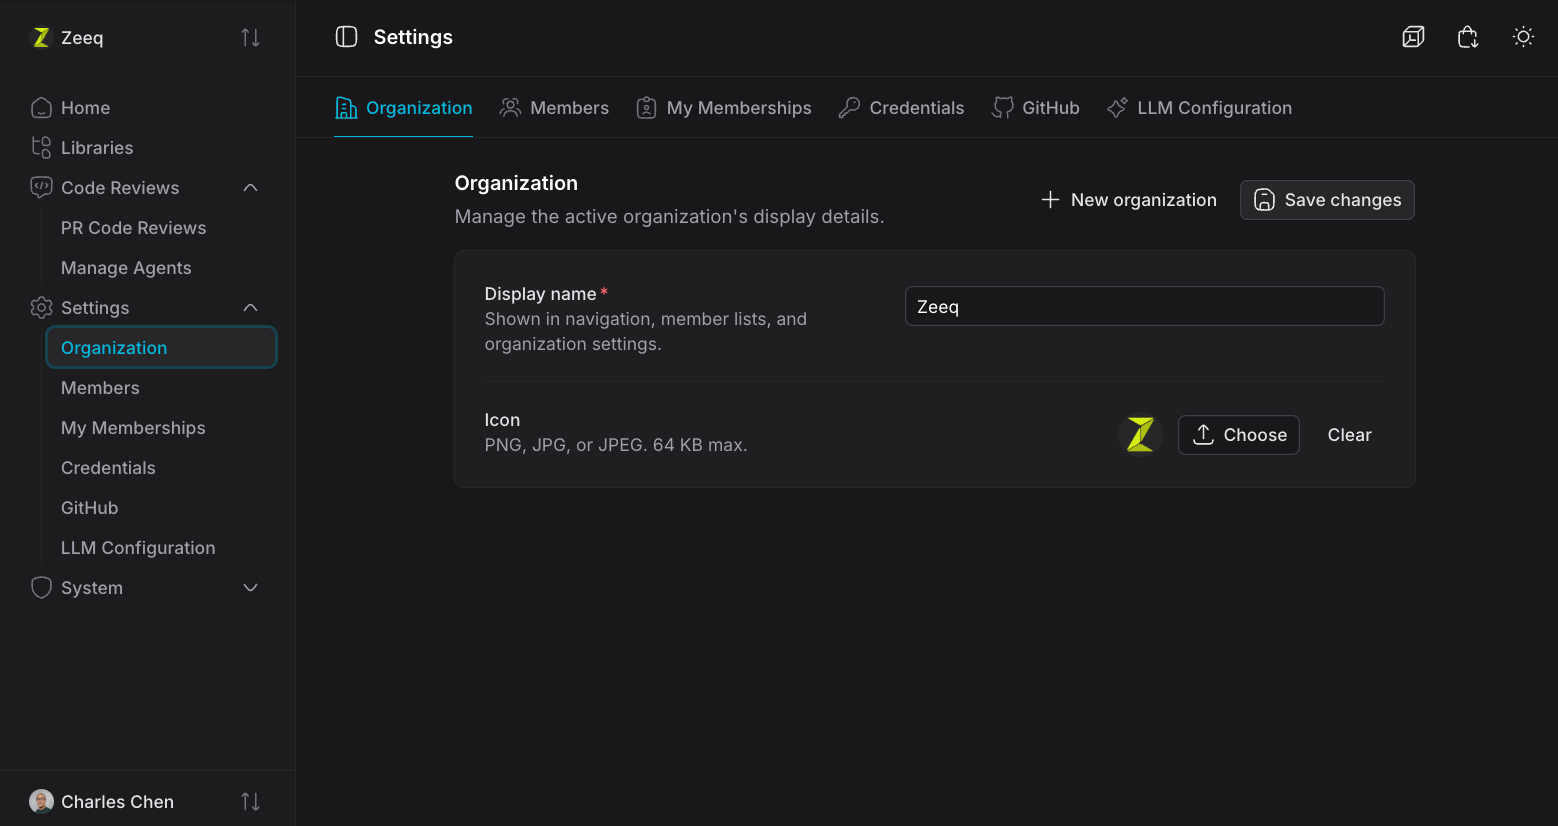Toggle the sidebar panel icon beside Settings
The width and height of the screenshot is (1558, 826).
pos(346,37)
